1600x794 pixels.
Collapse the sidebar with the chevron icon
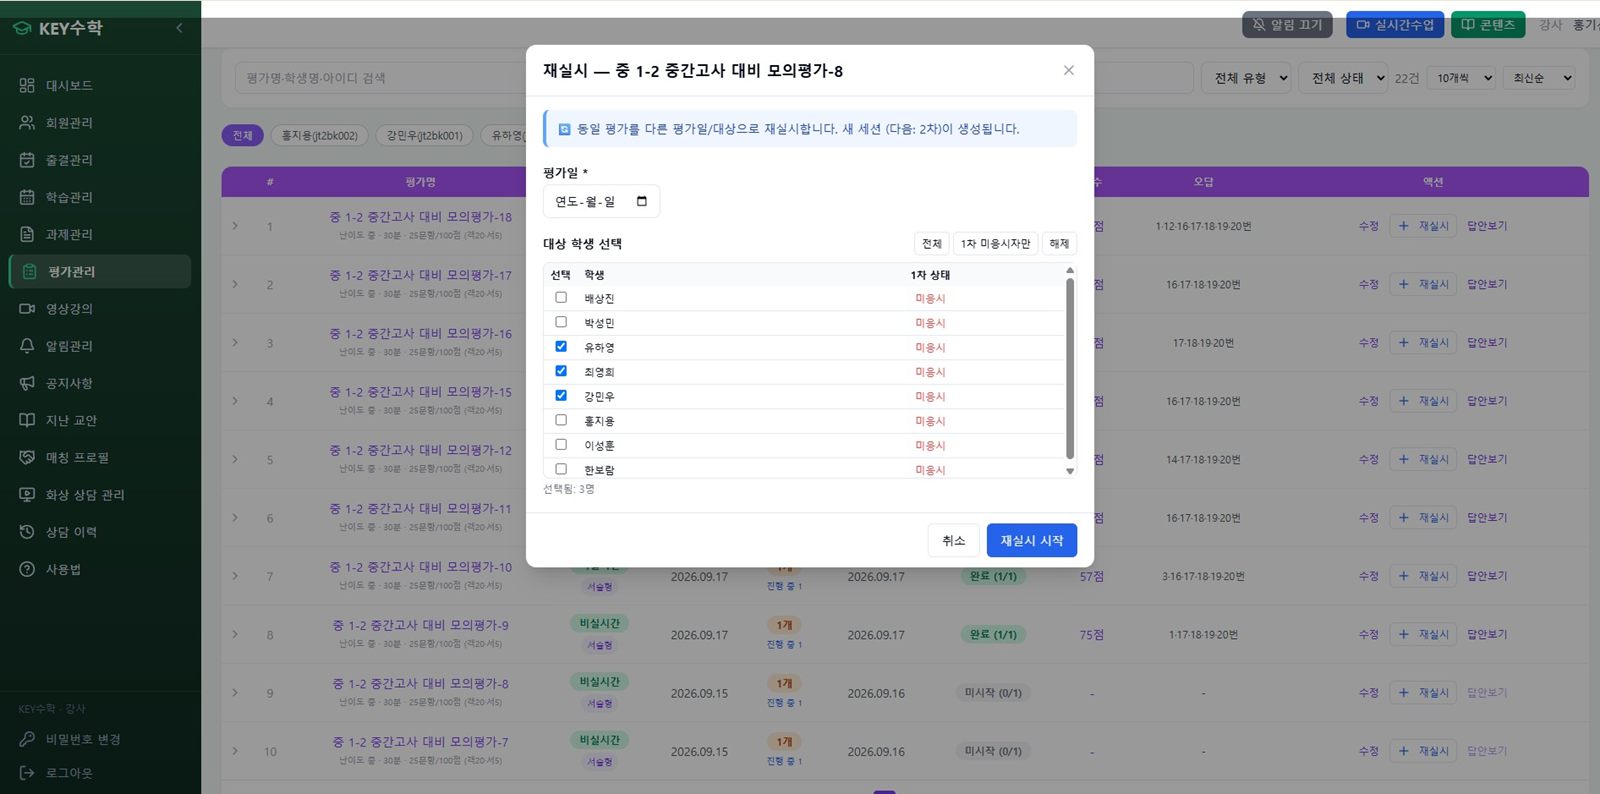tap(179, 28)
